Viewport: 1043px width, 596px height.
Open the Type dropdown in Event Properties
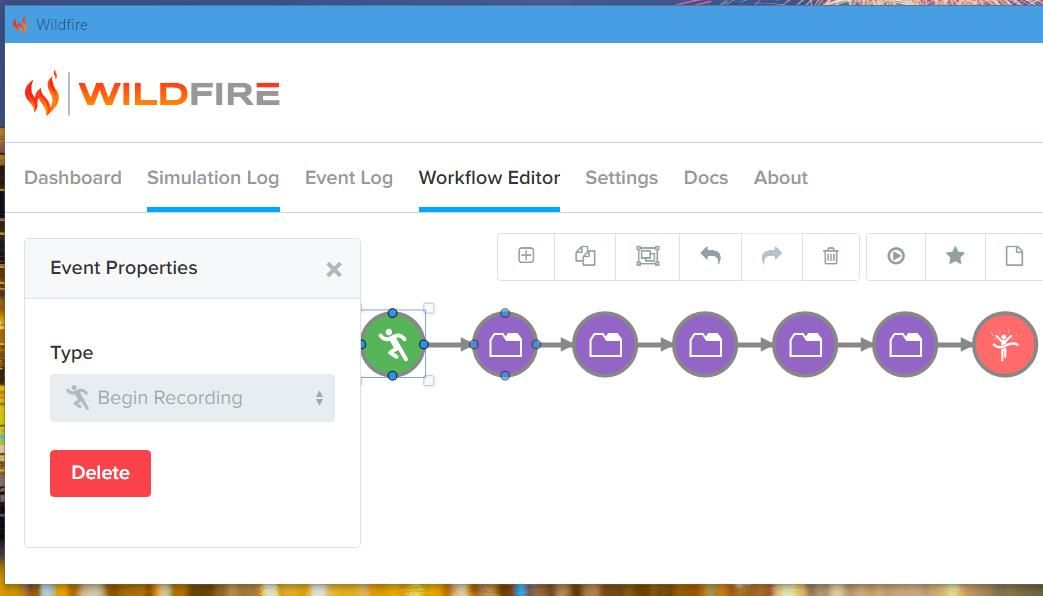pos(192,397)
